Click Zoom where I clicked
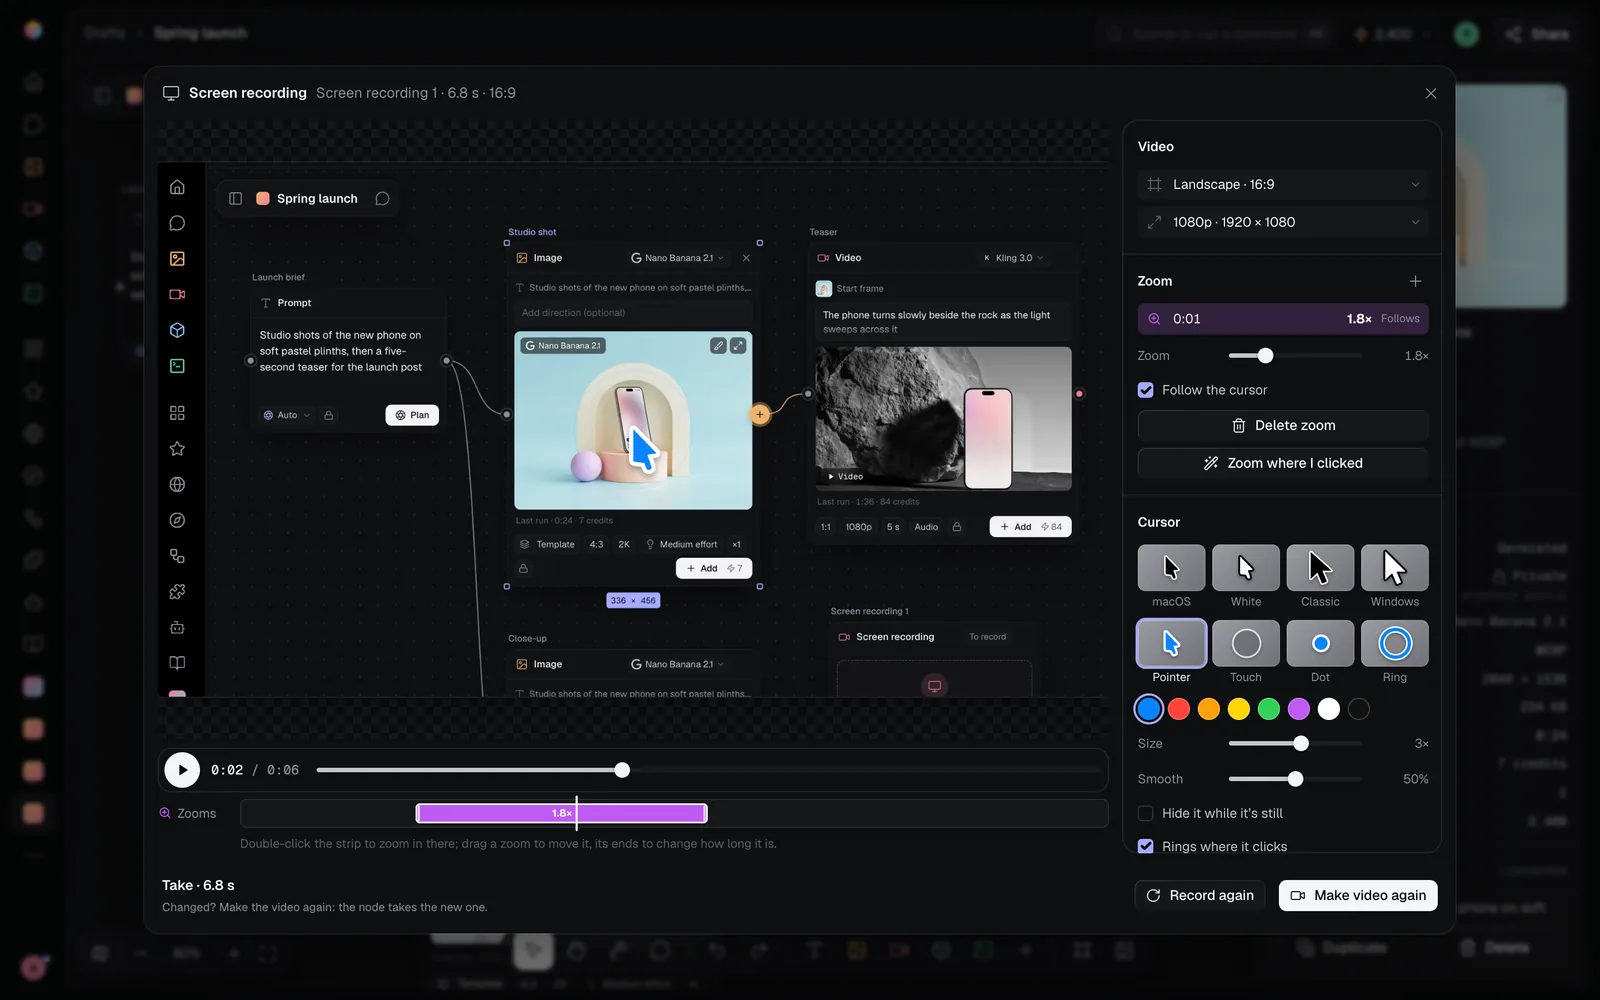 click(1283, 463)
